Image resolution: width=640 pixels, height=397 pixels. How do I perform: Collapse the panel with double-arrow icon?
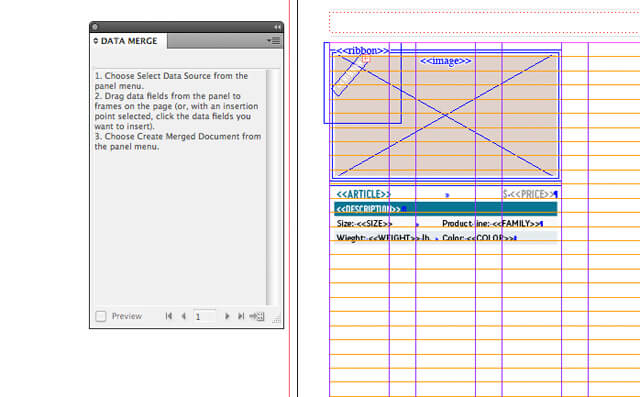point(277,27)
